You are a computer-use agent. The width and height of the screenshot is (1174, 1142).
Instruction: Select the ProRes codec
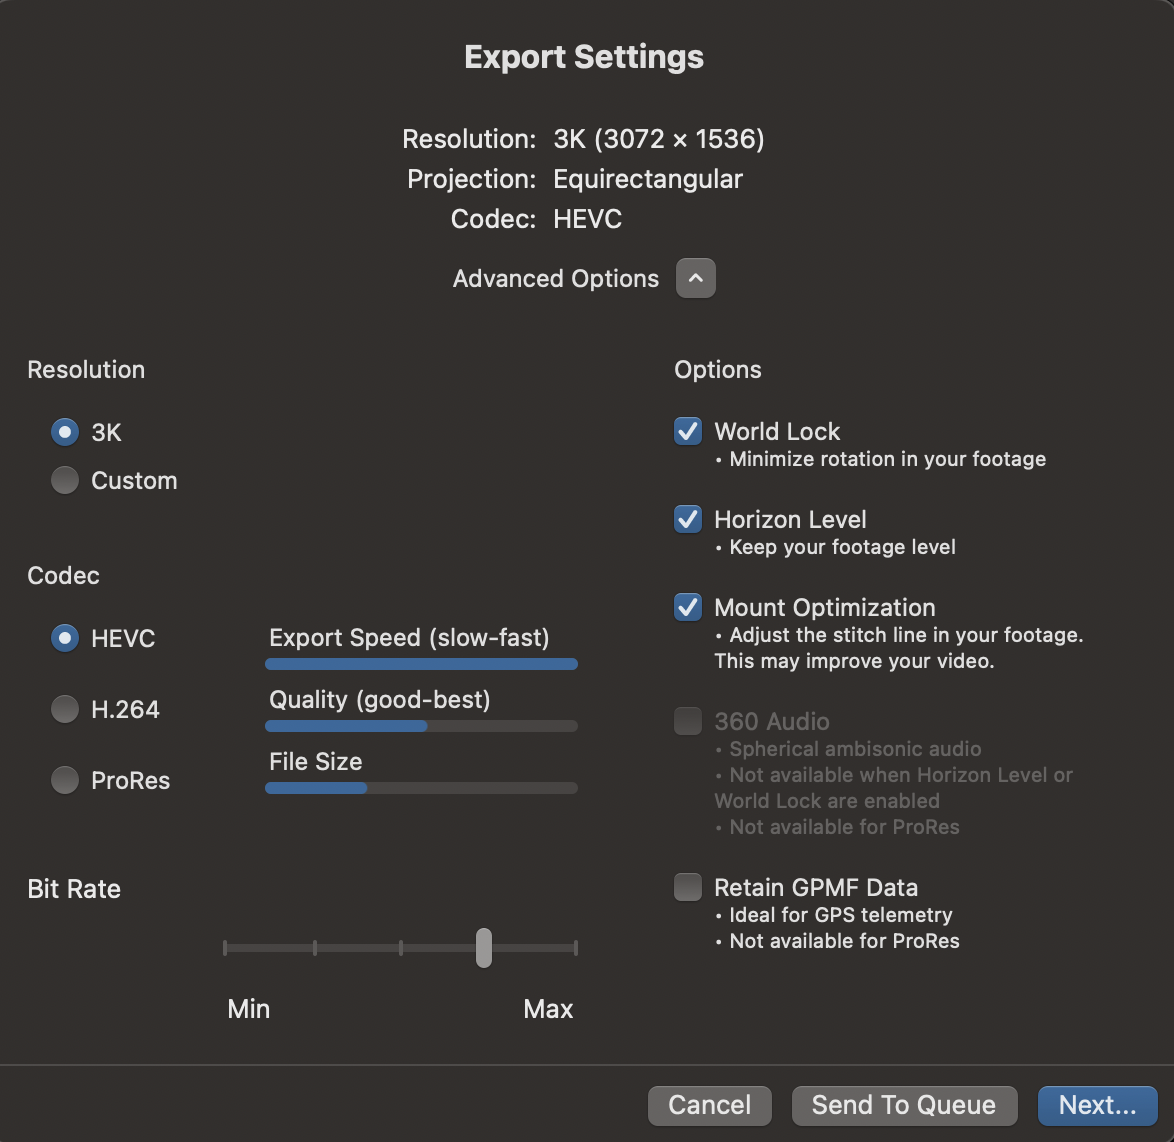coord(64,780)
